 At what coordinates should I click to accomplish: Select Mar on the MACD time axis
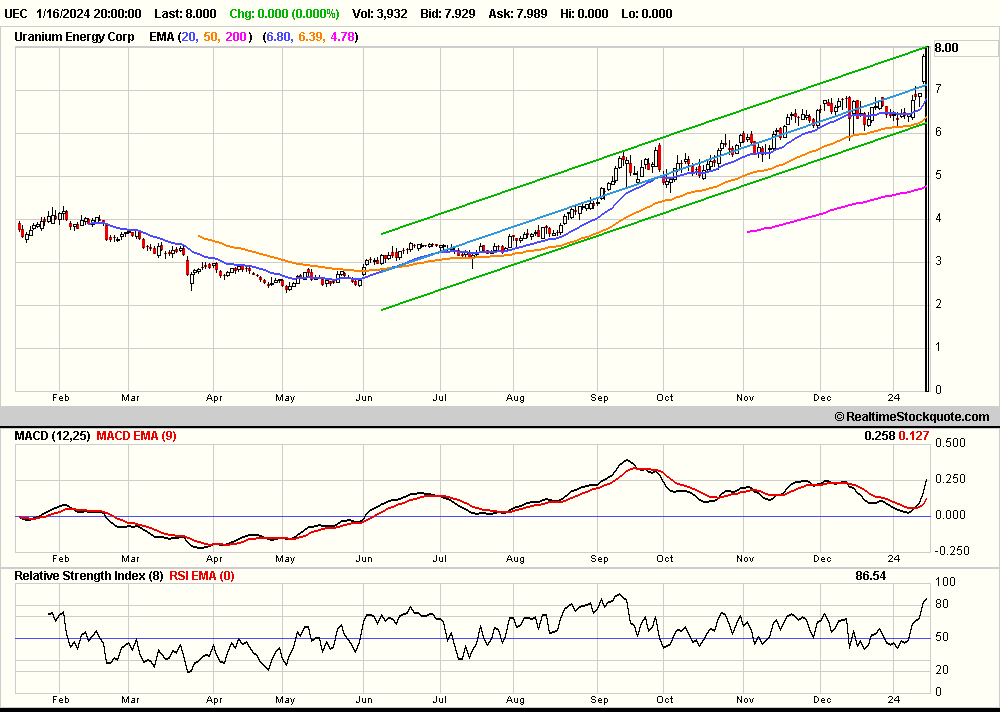130,559
